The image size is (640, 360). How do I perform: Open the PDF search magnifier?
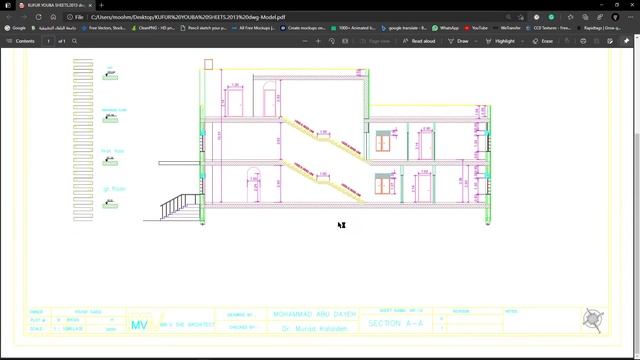coord(74,41)
